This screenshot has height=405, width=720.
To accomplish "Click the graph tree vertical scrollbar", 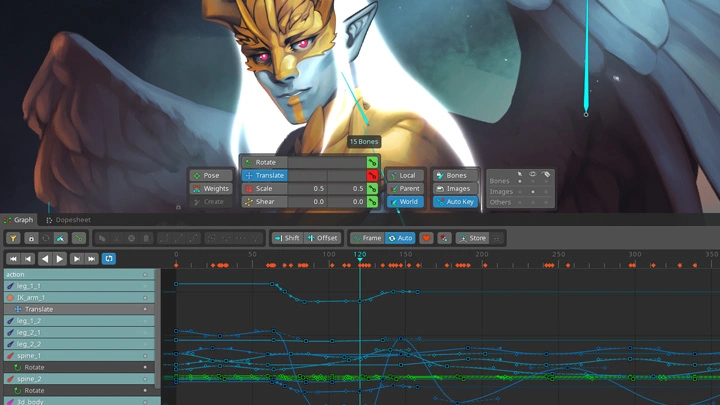I will [x=158, y=328].
